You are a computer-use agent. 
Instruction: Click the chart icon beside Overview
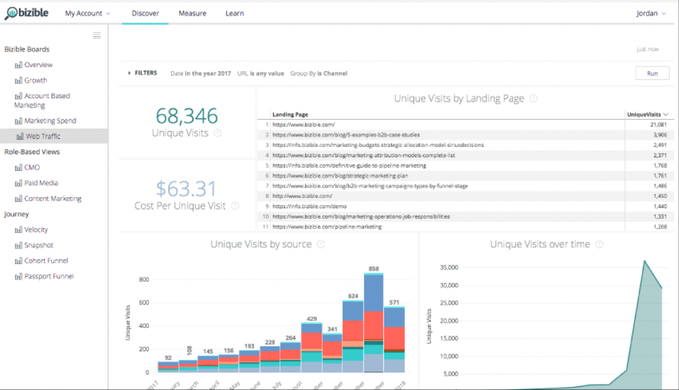[x=18, y=65]
